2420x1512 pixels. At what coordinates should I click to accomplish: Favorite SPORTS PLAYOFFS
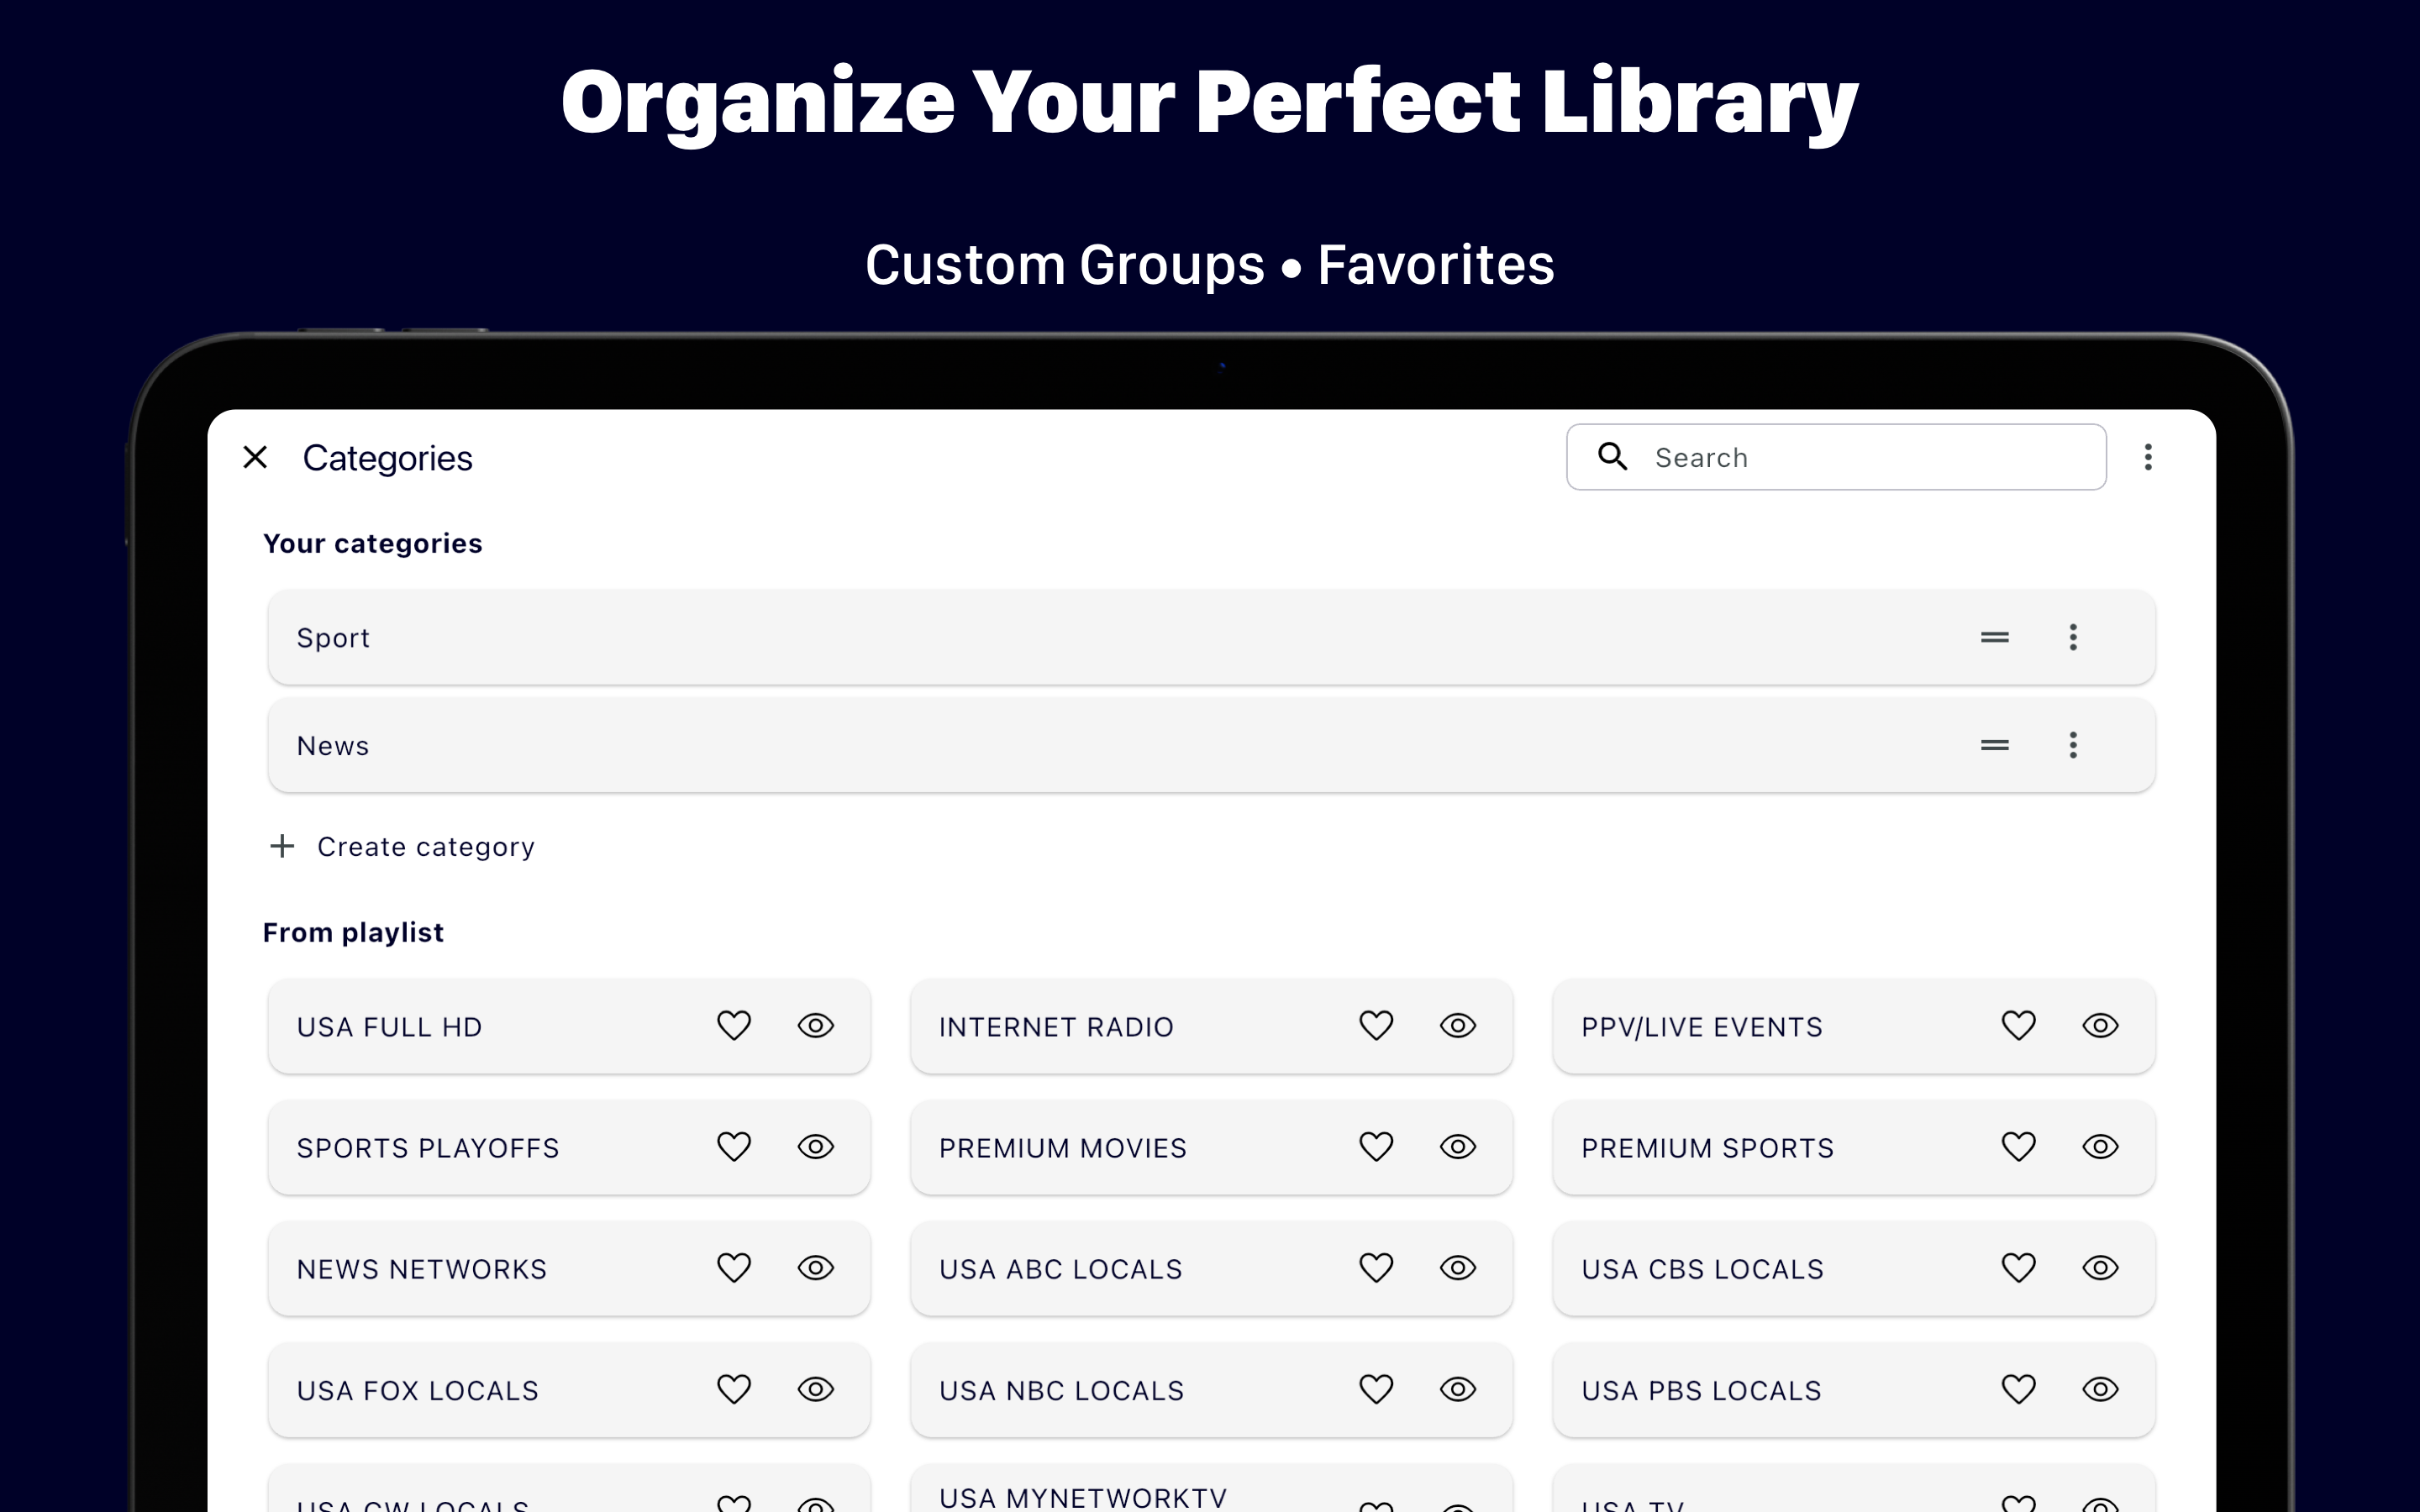734,1147
